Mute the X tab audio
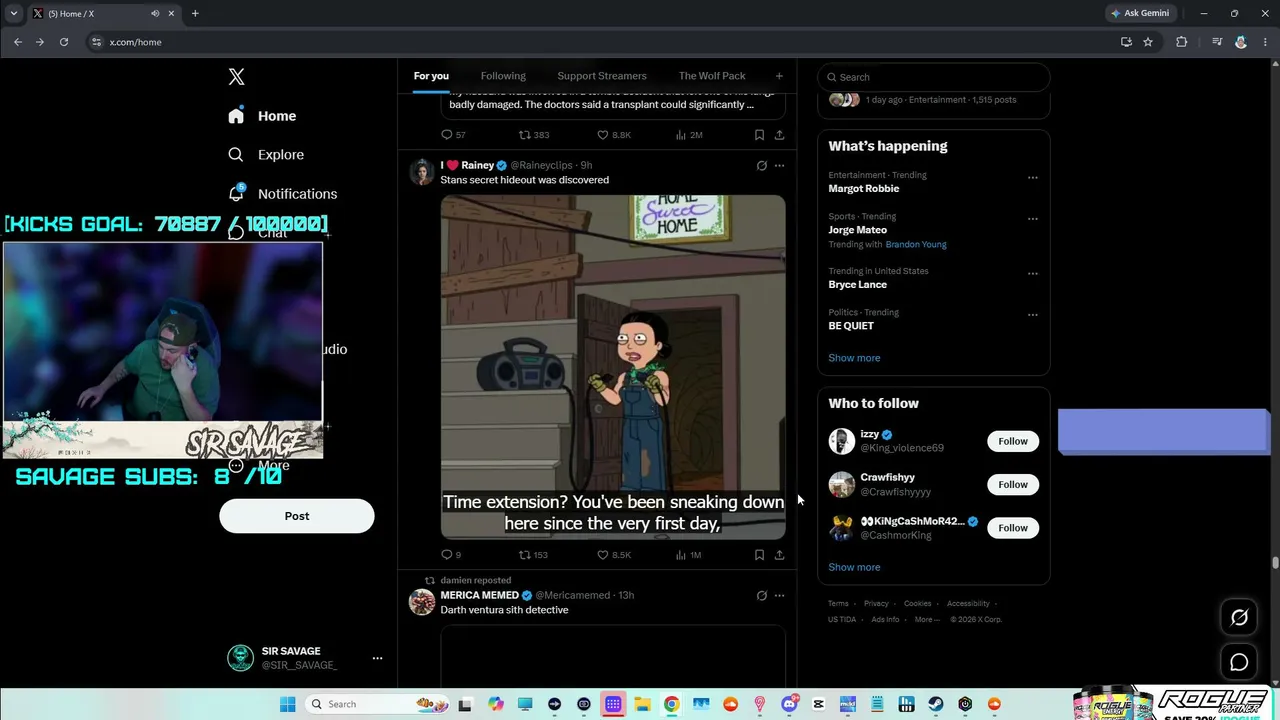The height and width of the screenshot is (720, 1280). point(155,14)
